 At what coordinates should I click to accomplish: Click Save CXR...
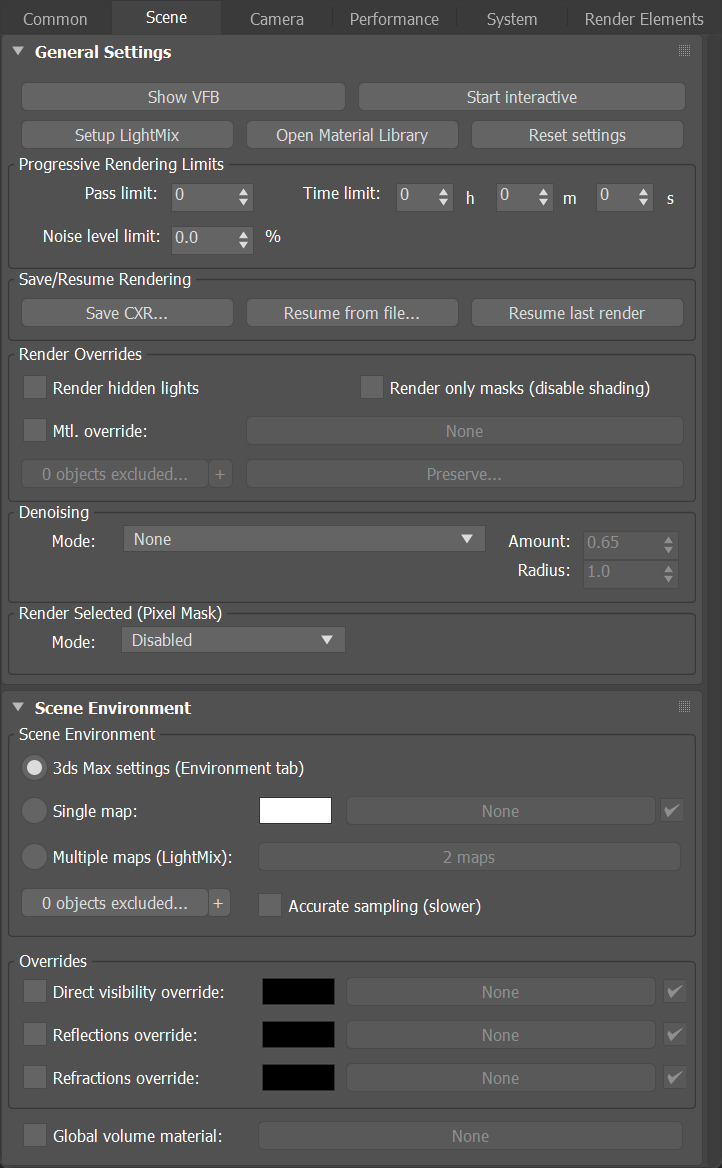pyautogui.click(x=127, y=313)
